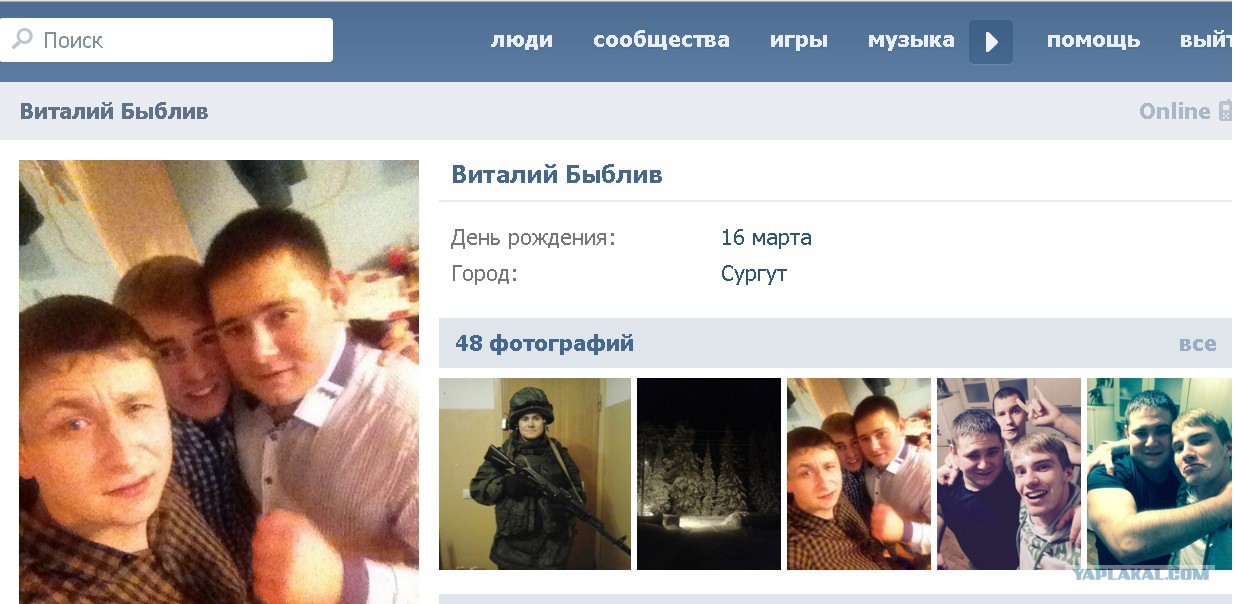
Task: Click the 16 марта birthday link
Action: point(766,238)
